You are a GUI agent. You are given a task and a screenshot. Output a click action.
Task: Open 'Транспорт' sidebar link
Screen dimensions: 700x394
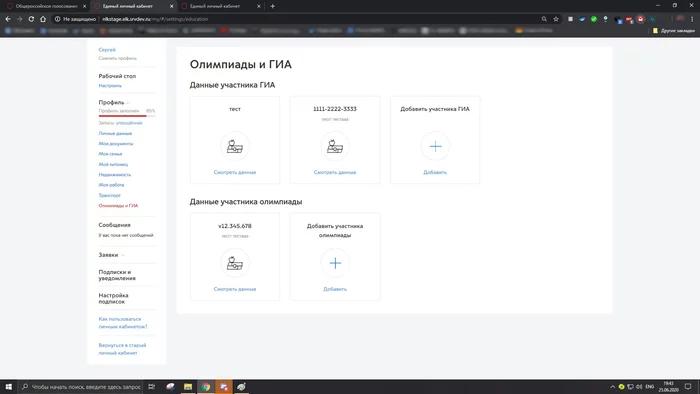pyautogui.click(x=109, y=195)
